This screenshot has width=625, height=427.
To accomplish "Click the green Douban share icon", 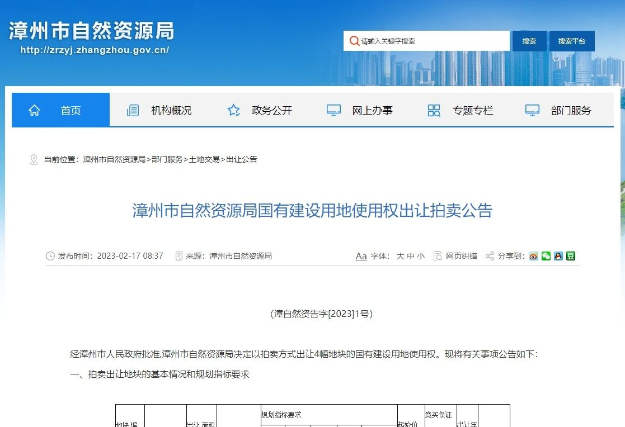I will (570, 256).
